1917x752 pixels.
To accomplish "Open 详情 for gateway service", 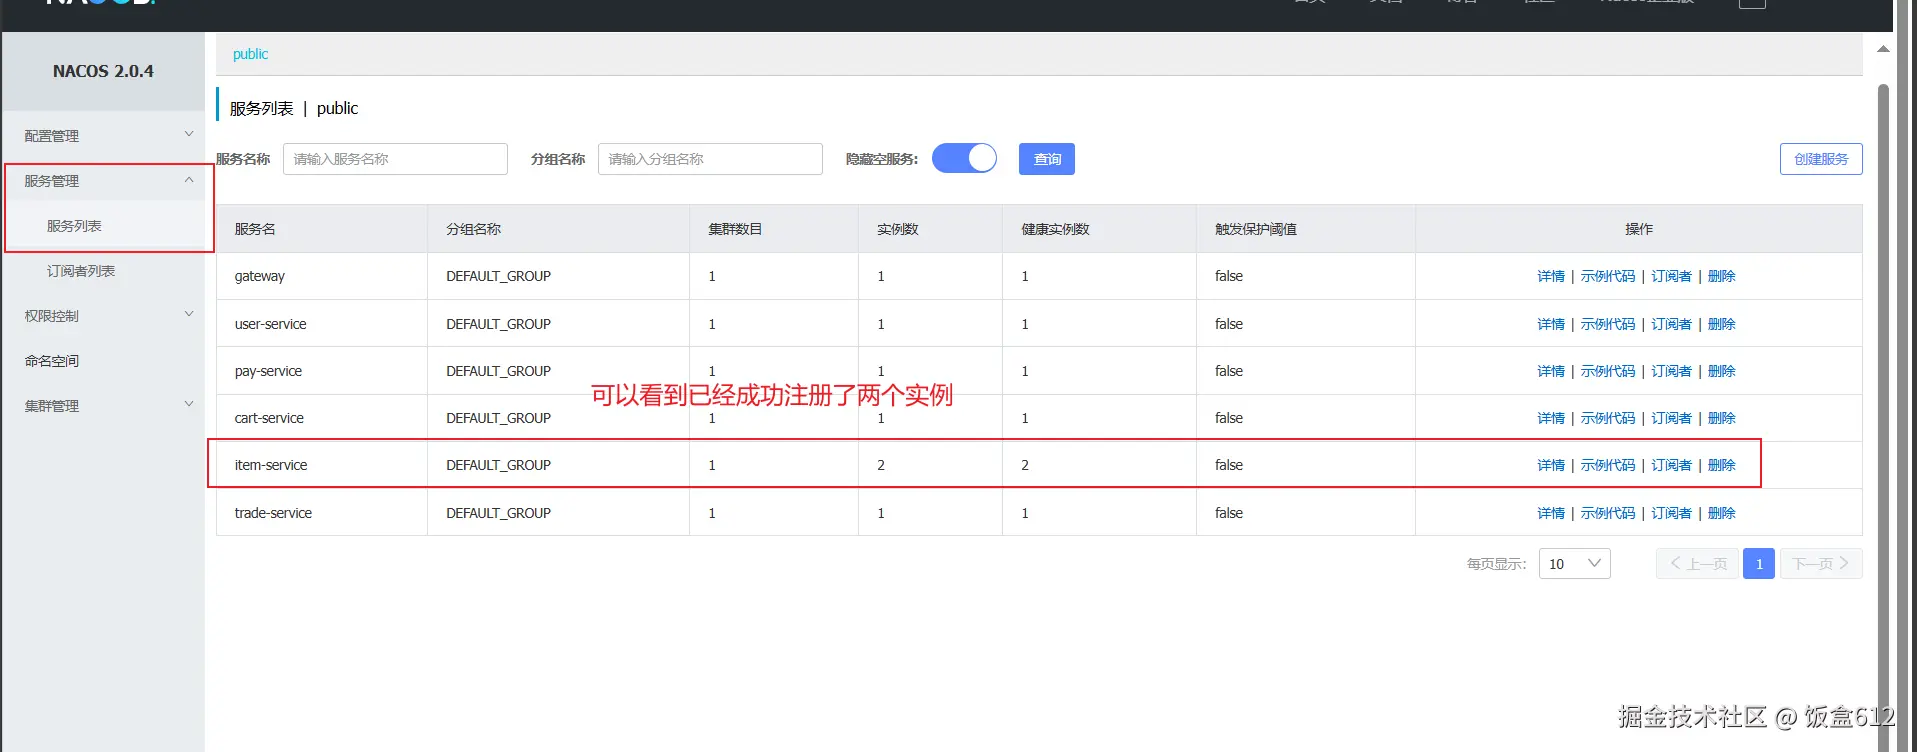I will tap(1551, 276).
